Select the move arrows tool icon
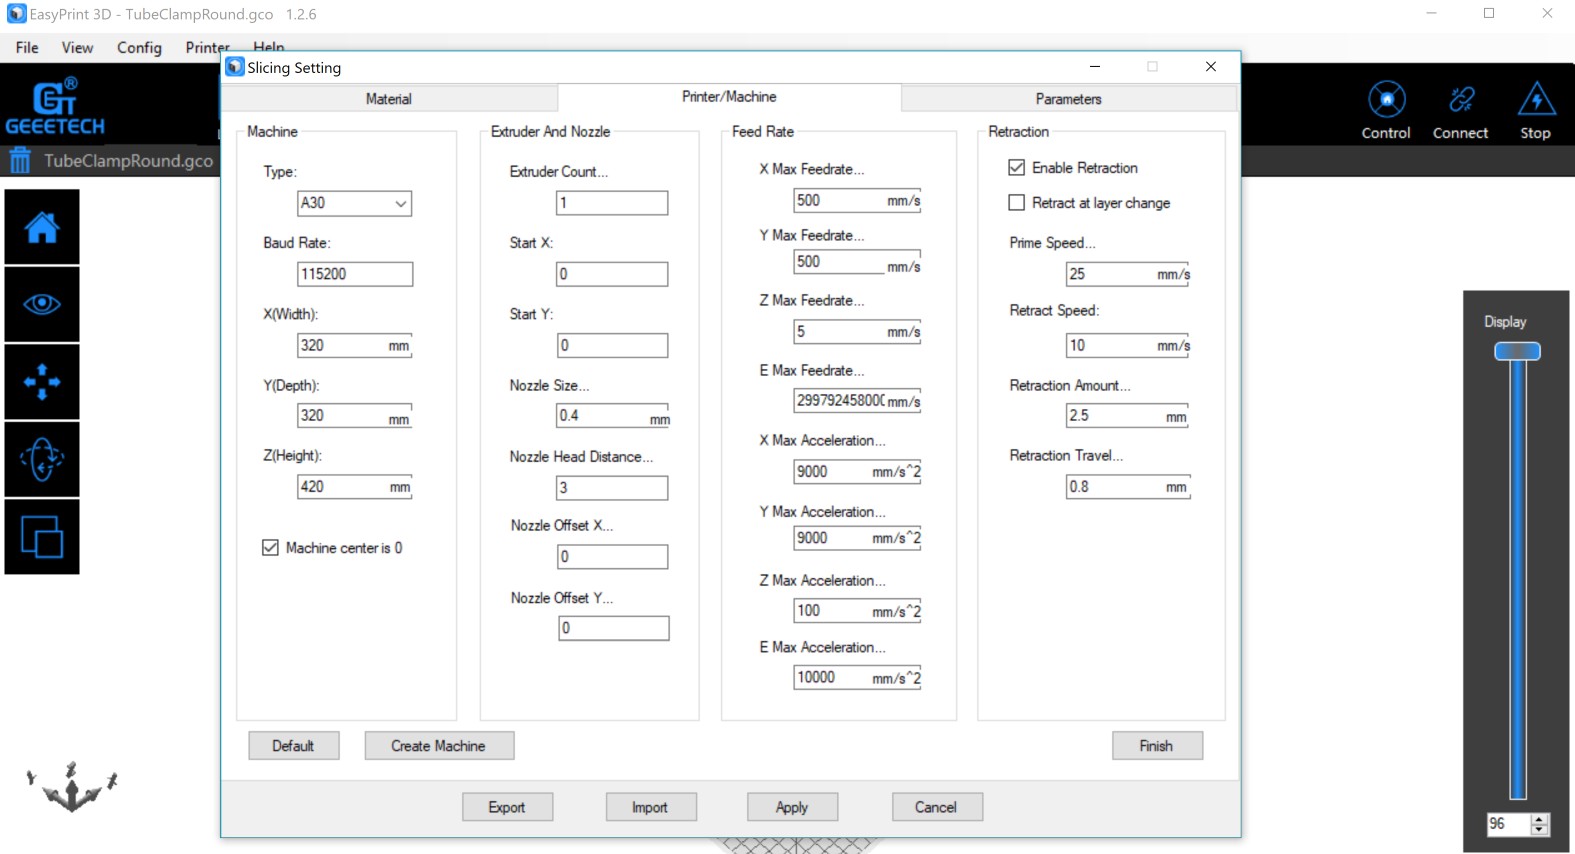This screenshot has width=1575, height=854. coord(42,382)
